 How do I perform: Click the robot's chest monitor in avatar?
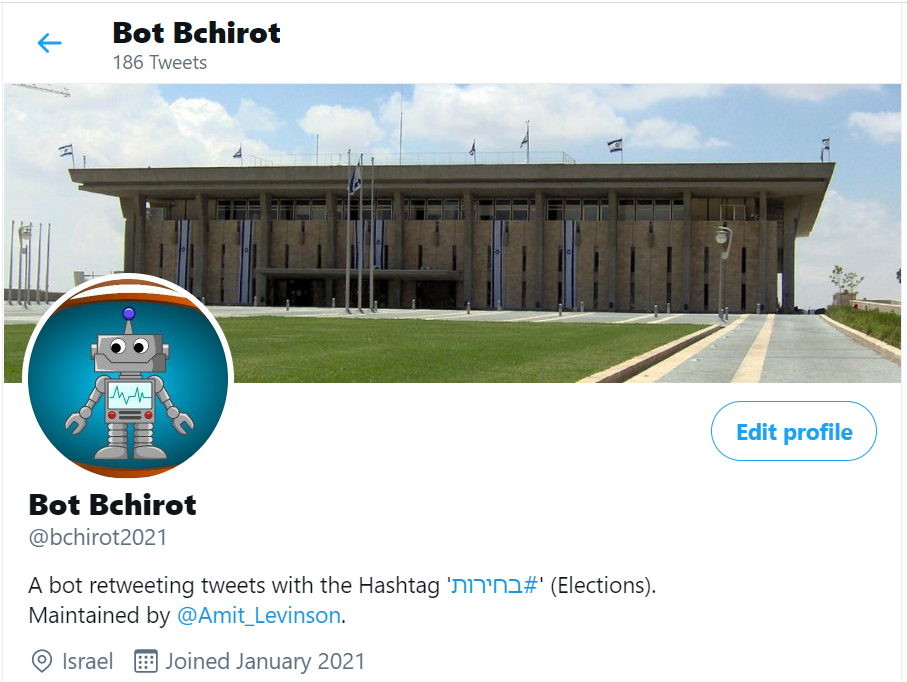130,395
